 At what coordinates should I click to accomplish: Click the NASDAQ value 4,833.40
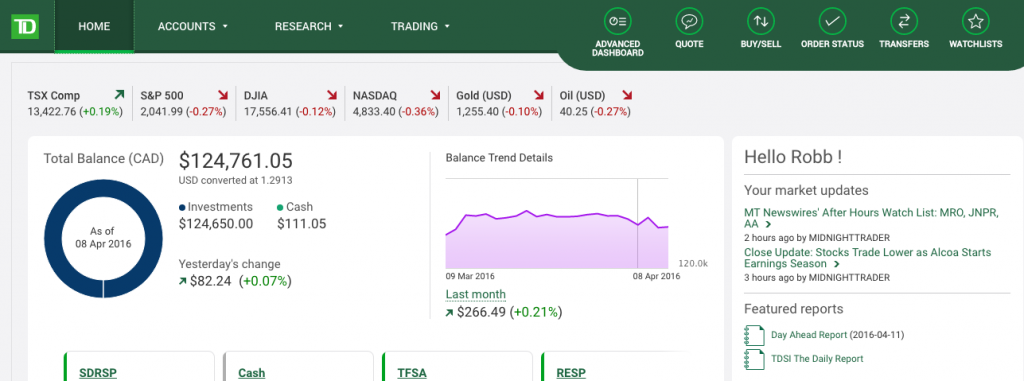click(x=374, y=112)
